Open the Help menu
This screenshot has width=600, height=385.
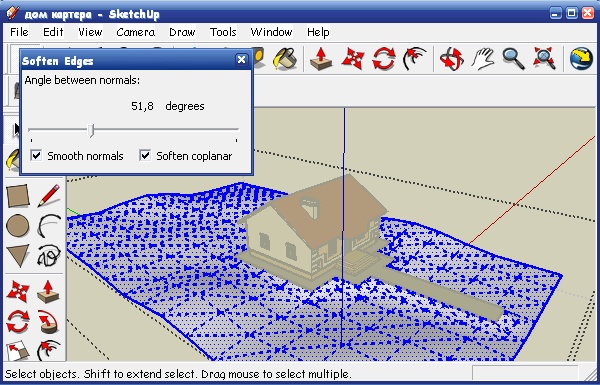pos(318,32)
